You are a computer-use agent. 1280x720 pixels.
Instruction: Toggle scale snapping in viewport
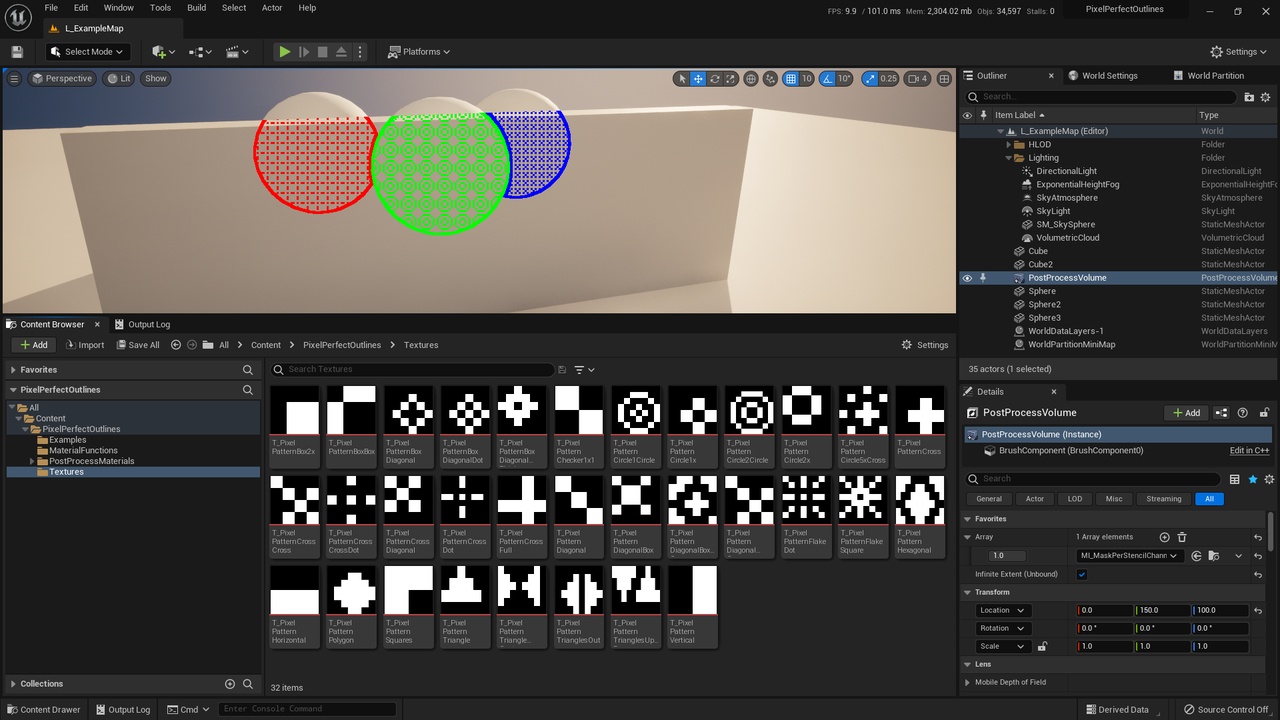pyautogui.click(x=869, y=79)
